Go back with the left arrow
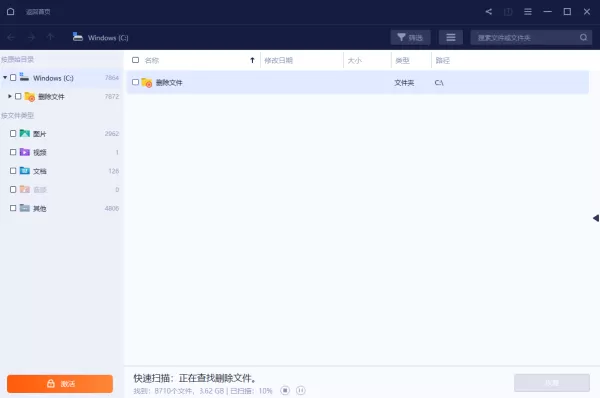The height and width of the screenshot is (398, 600). click(x=11, y=37)
